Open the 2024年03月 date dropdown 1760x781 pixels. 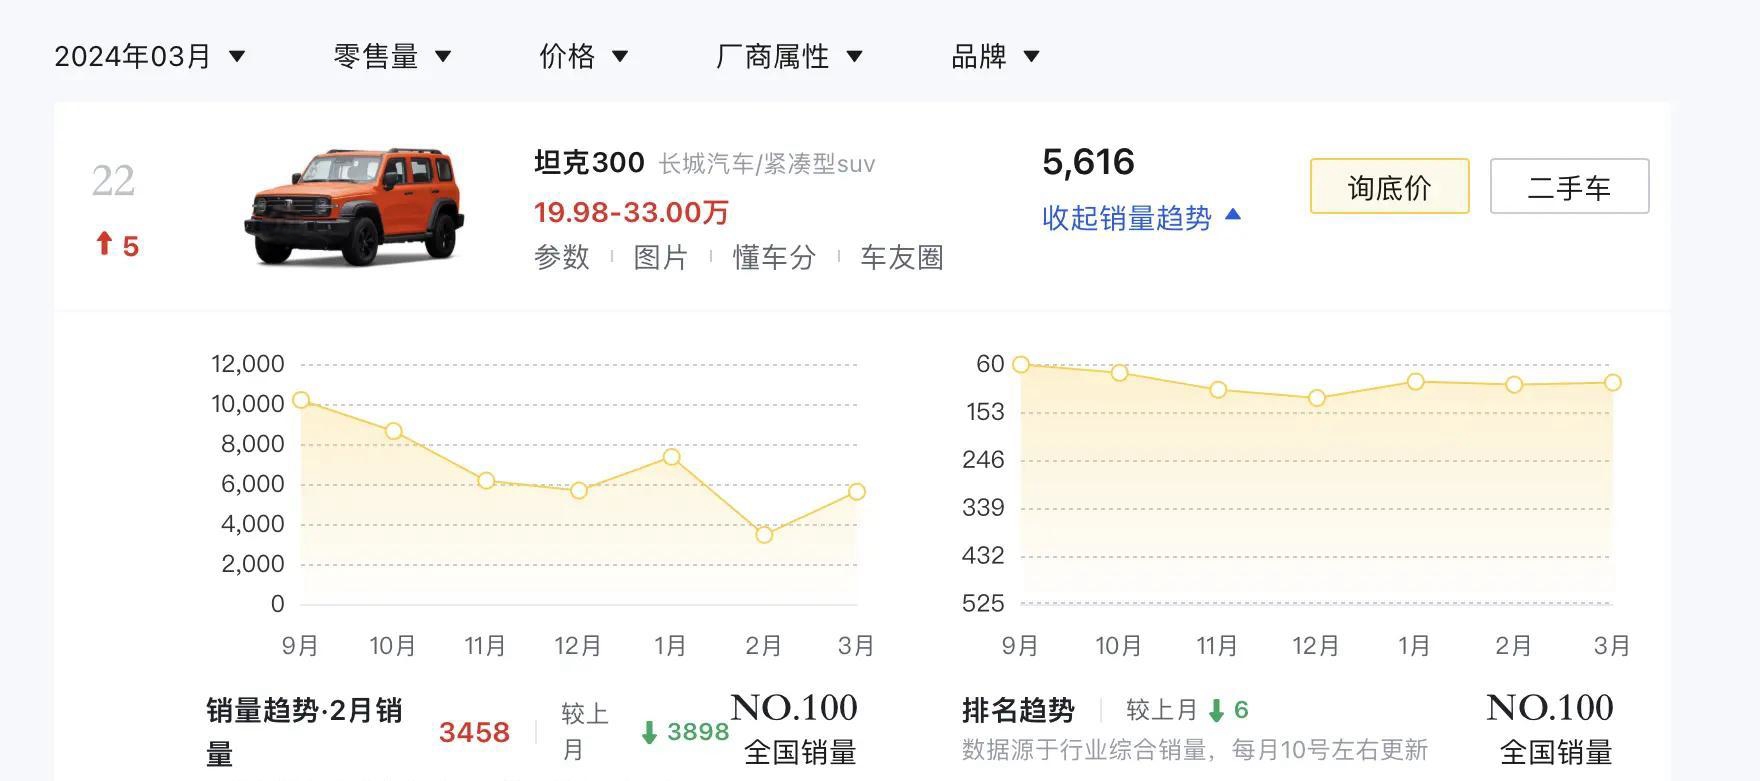tap(150, 56)
